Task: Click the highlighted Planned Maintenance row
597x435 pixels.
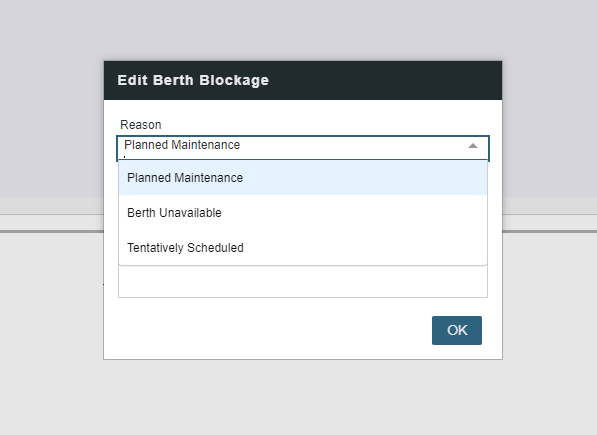Action: pos(303,178)
